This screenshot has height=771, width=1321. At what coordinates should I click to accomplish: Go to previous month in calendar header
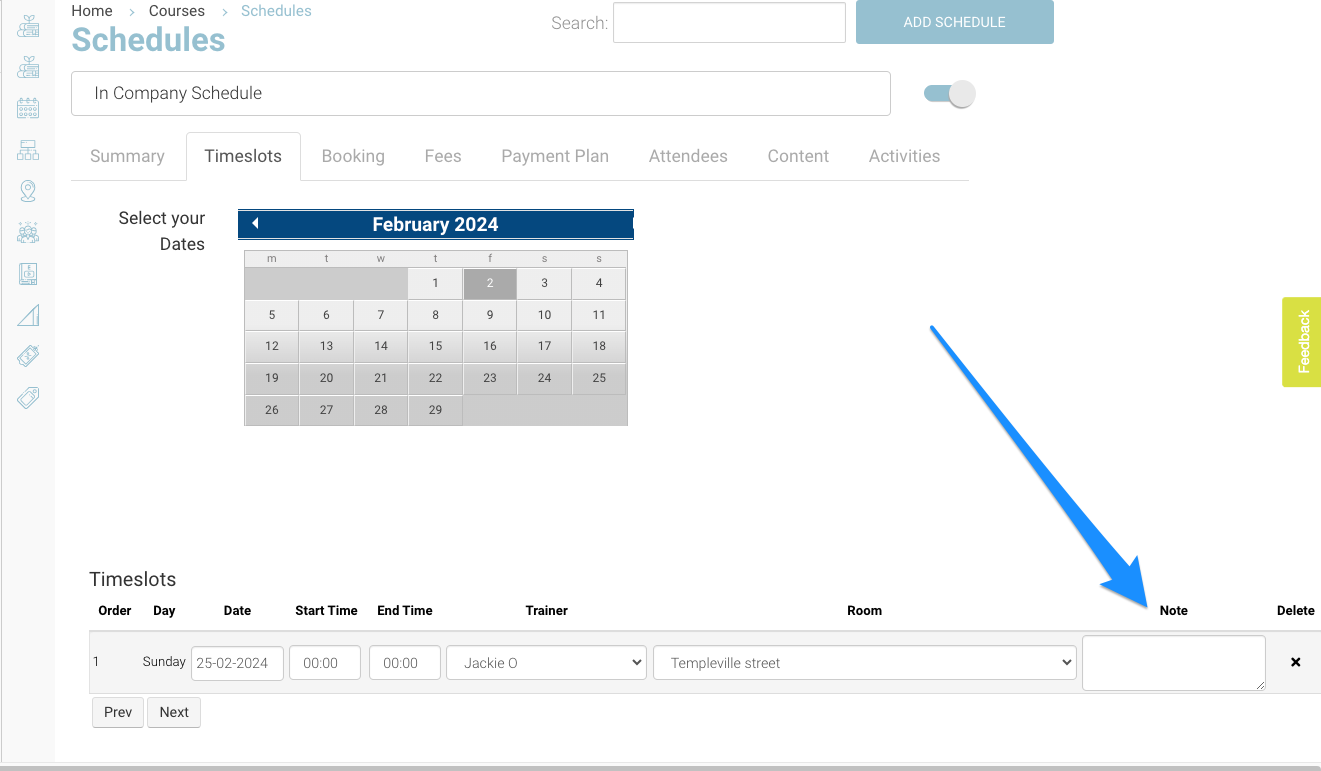pos(255,224)
